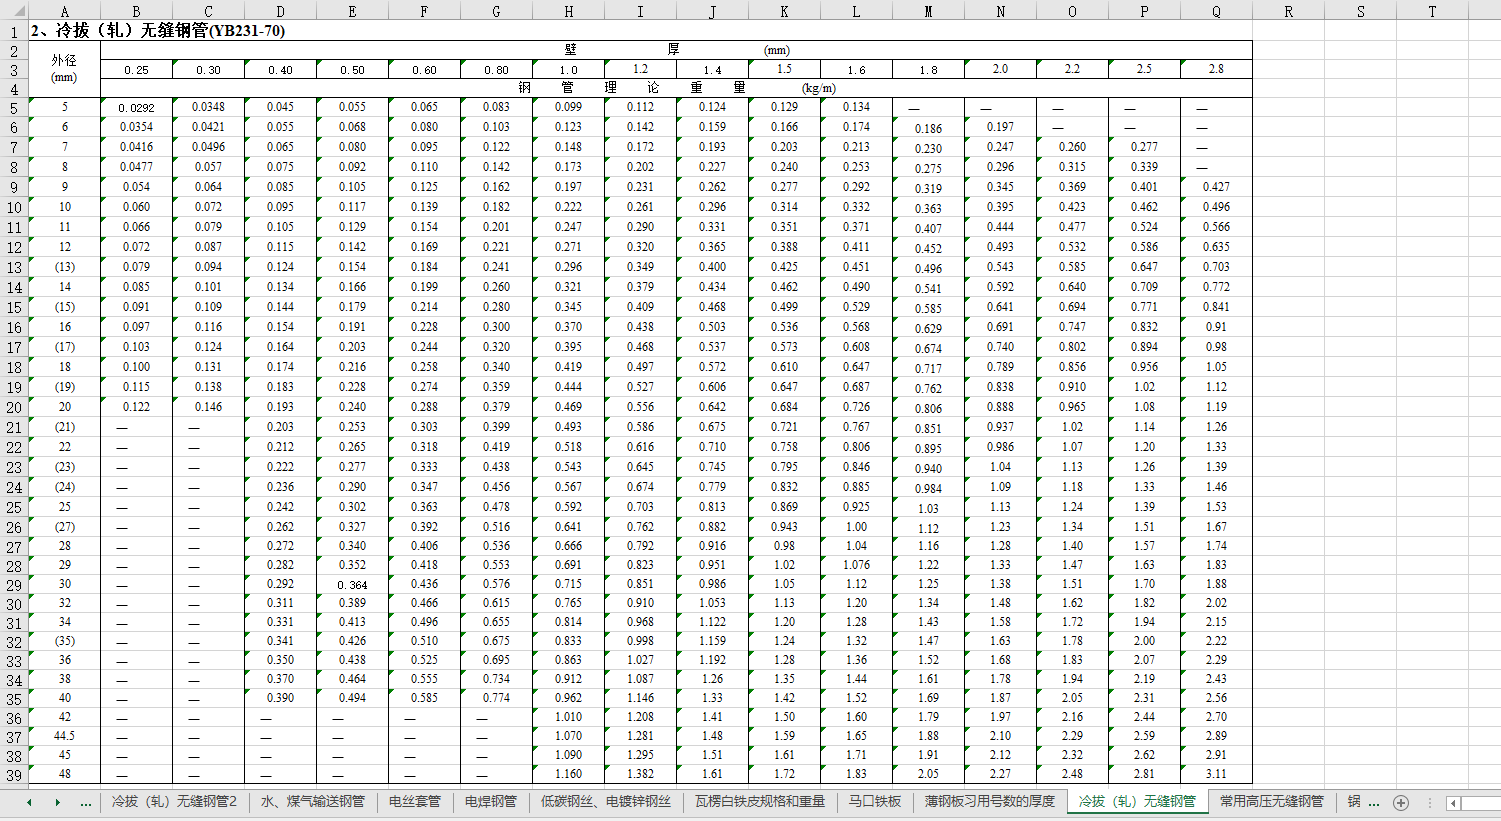Select the cell with value 0.0477
Image resolution: width=1501 pixels, height=821 pixels.
click(x=136, y=167)
